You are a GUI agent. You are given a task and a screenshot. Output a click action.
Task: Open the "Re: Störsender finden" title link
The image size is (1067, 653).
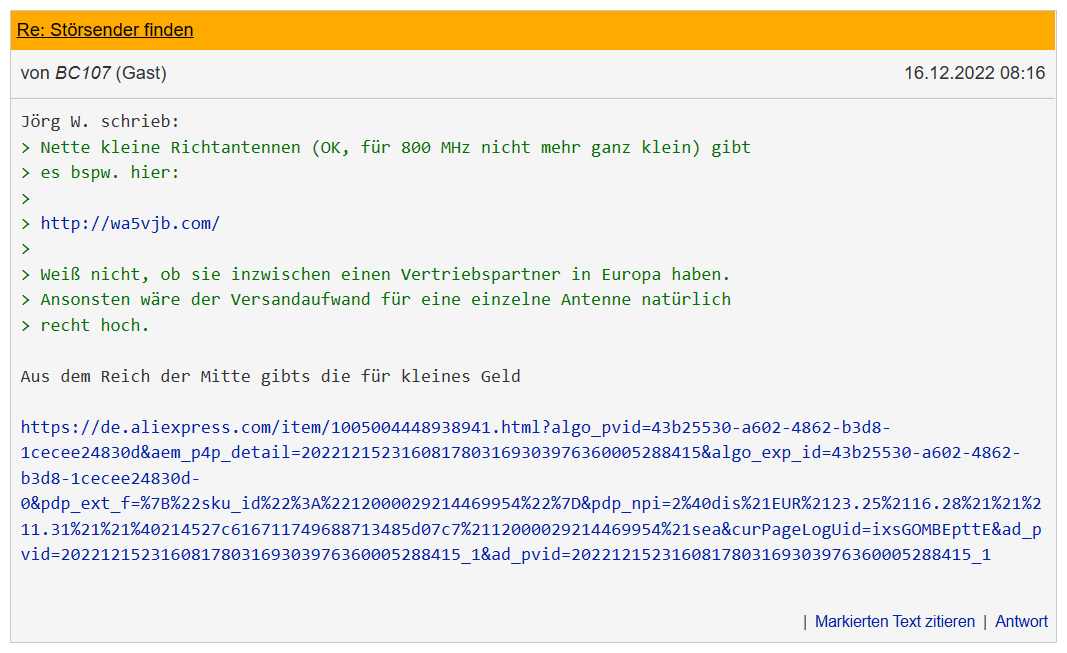[105, 30]
